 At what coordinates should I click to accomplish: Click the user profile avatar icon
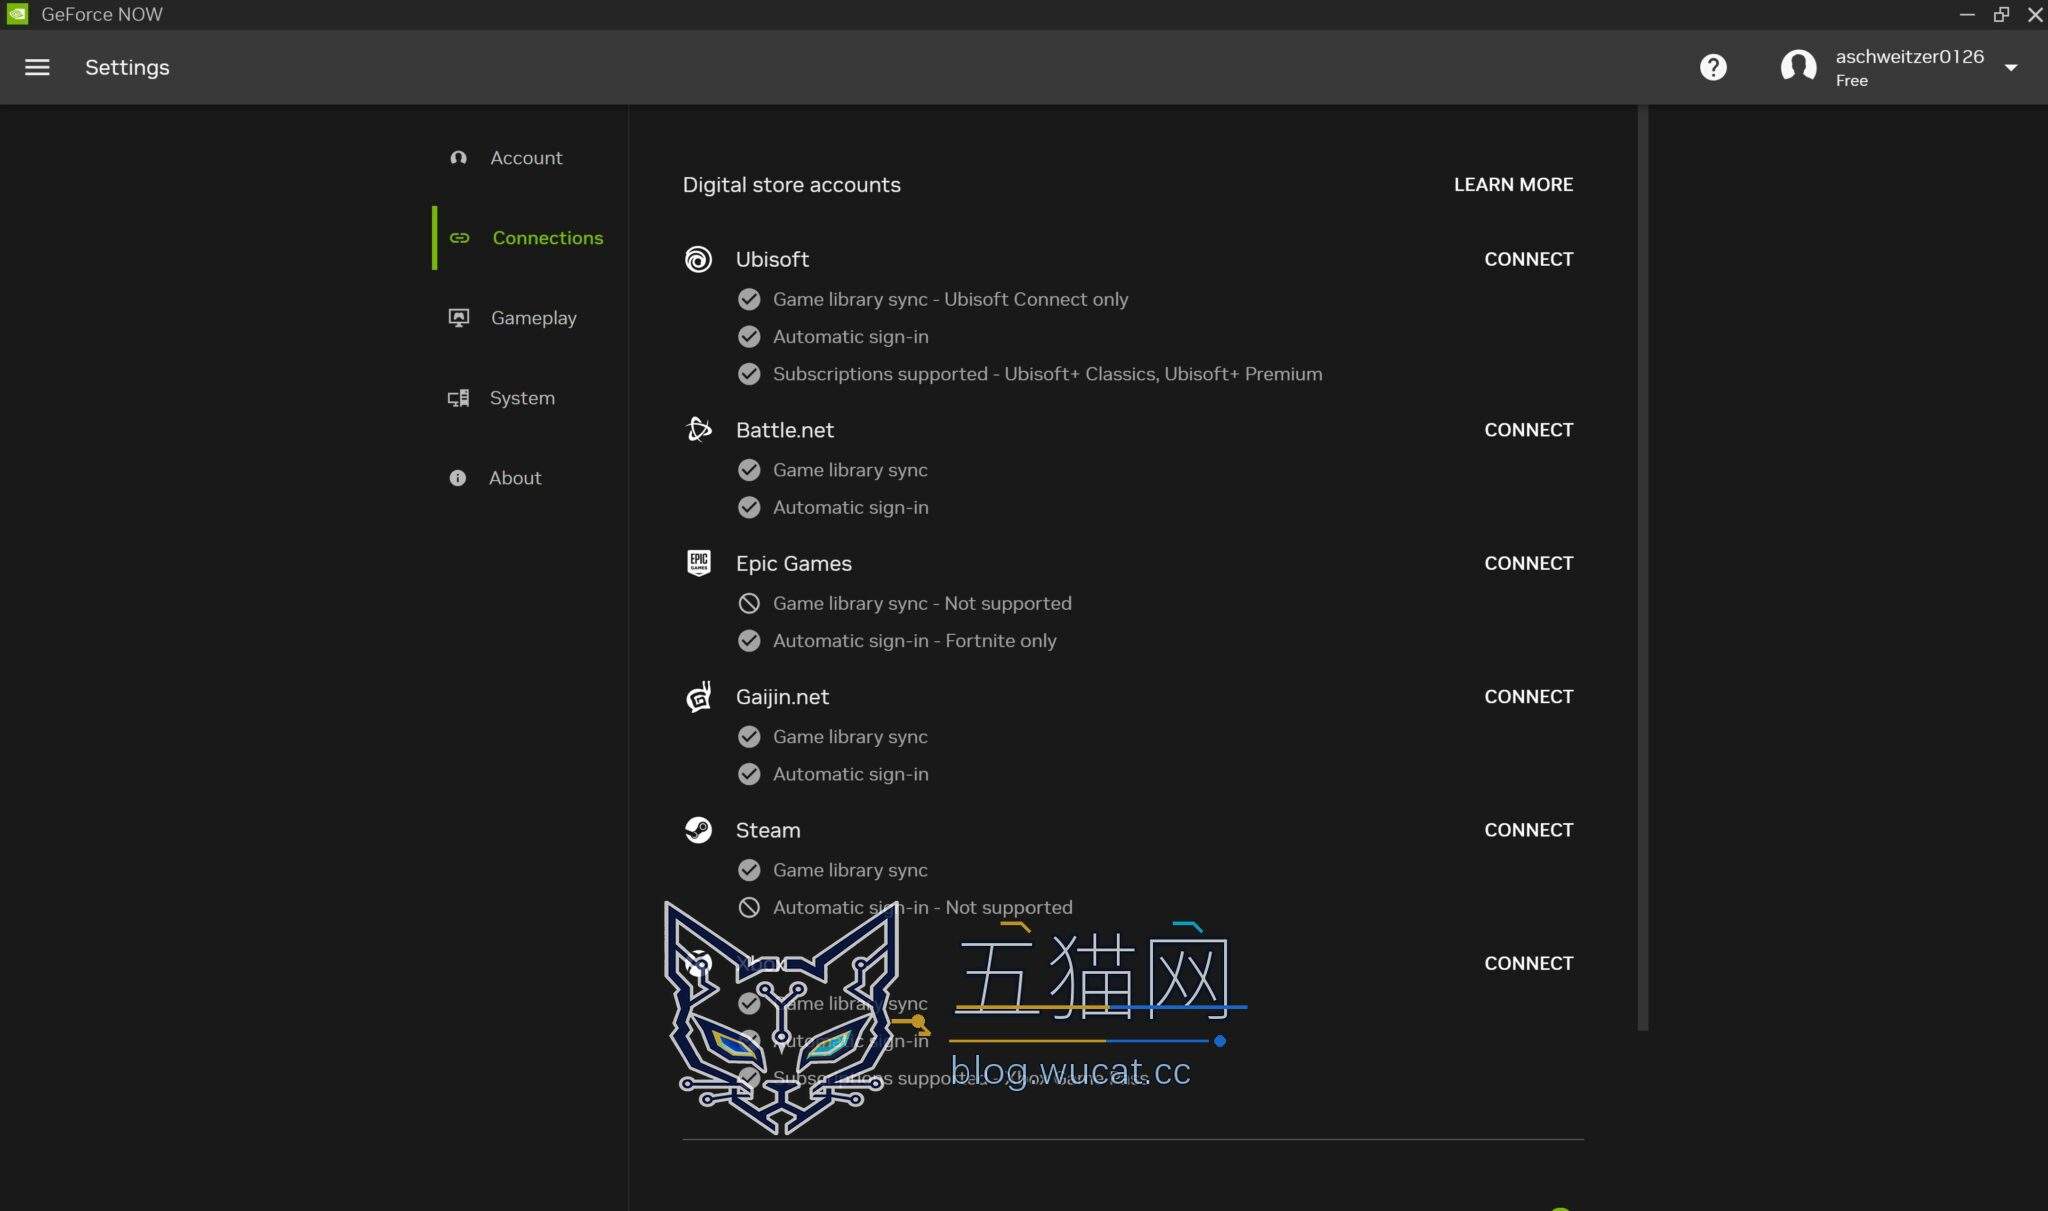[x=1798, y=67]
